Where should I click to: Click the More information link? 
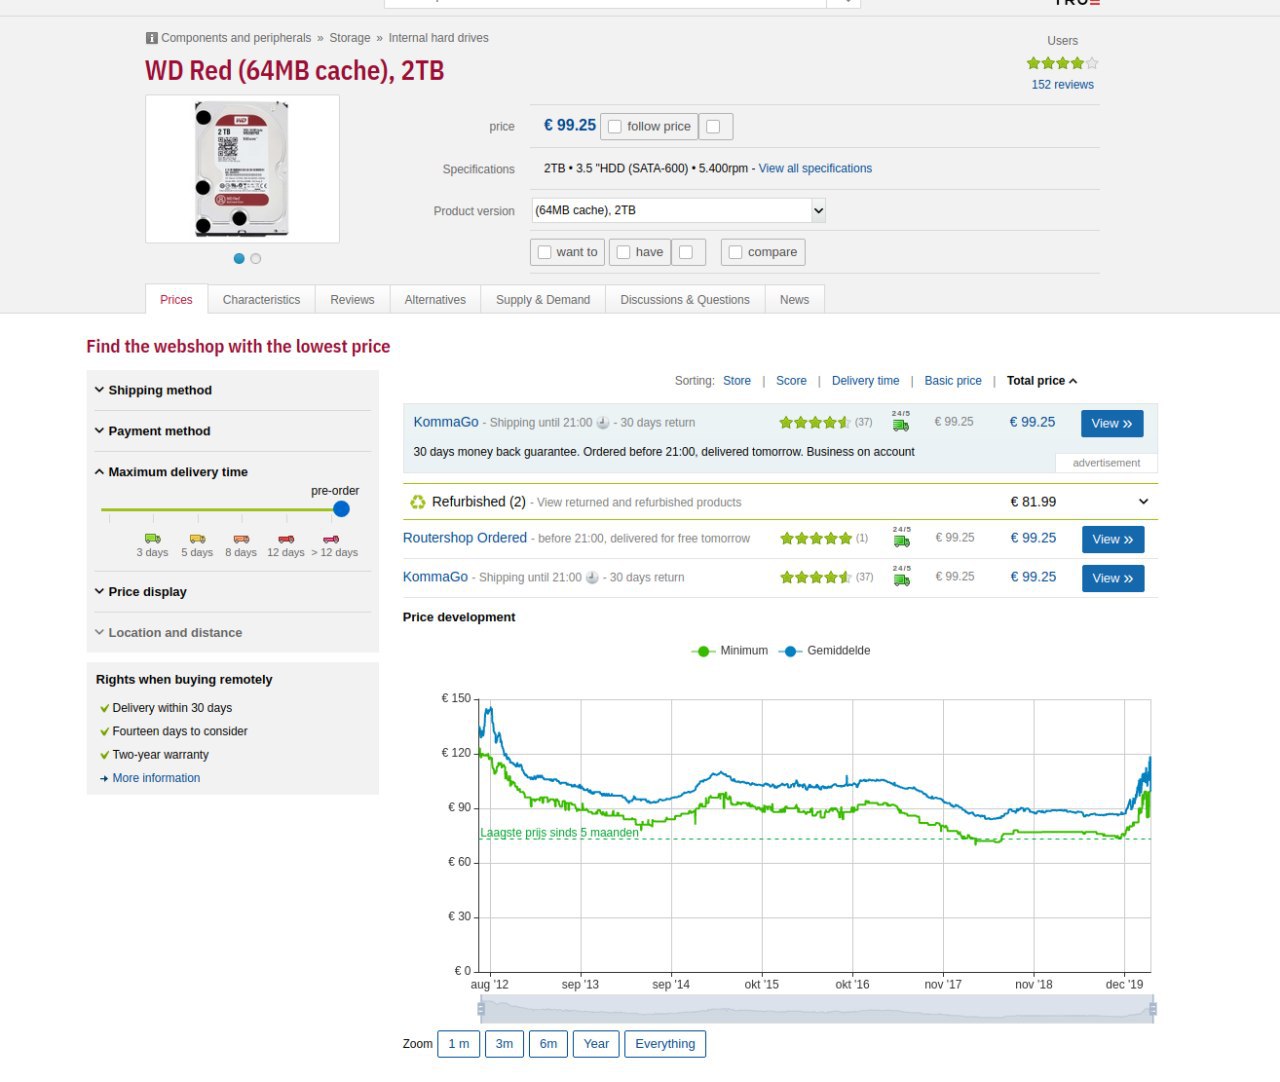(x=156, y=778)
